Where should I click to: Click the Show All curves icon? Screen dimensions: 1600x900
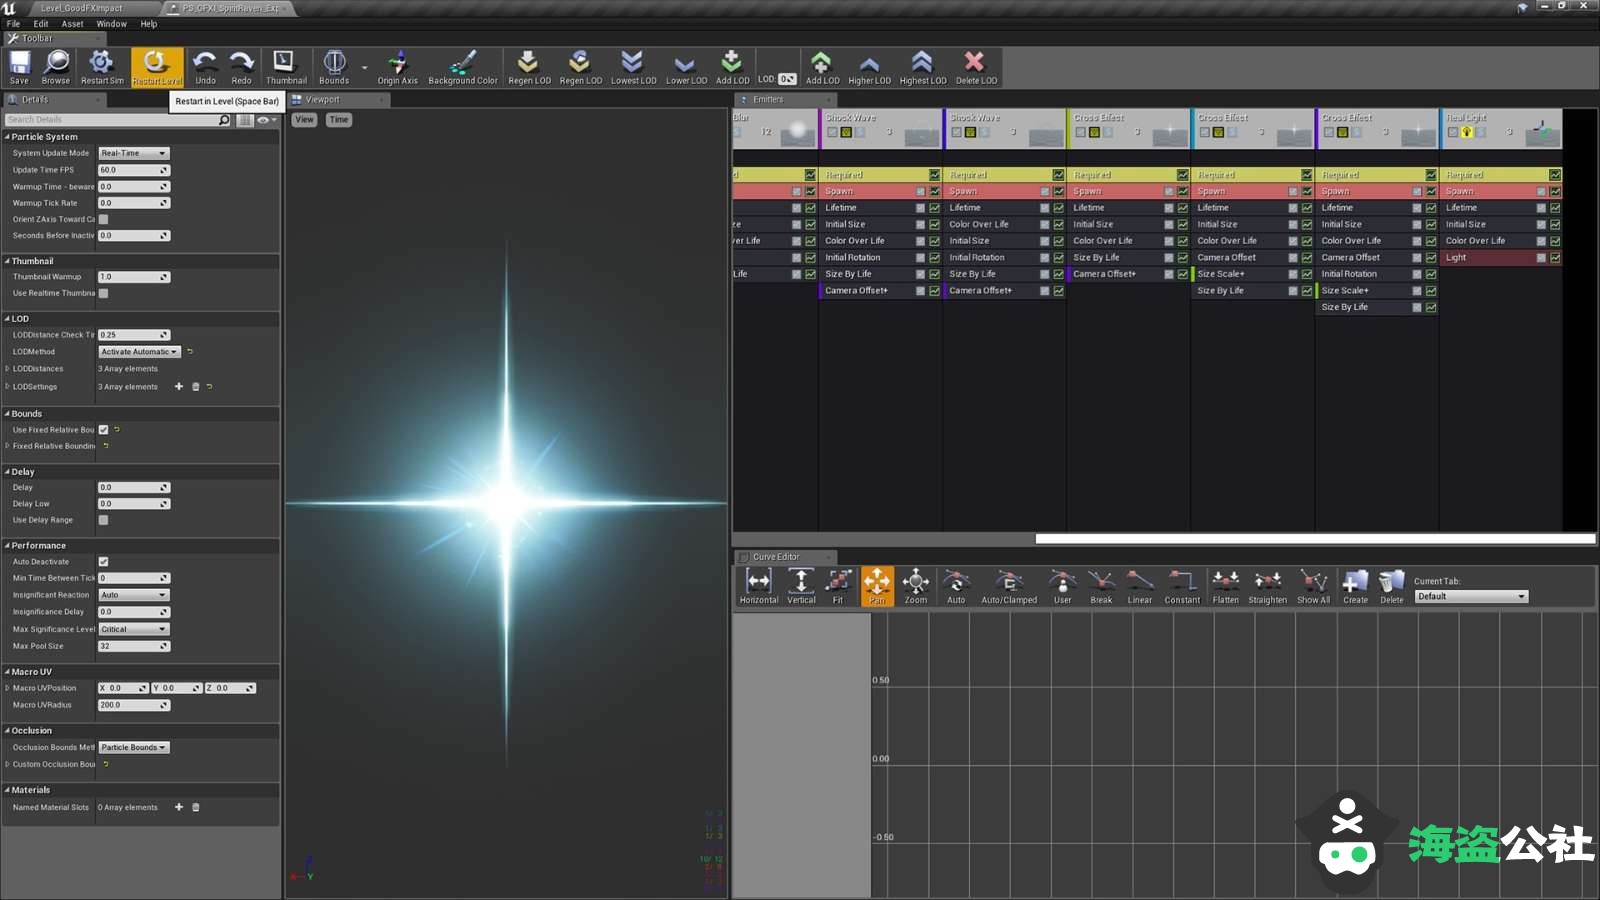tap(1313, 586)
